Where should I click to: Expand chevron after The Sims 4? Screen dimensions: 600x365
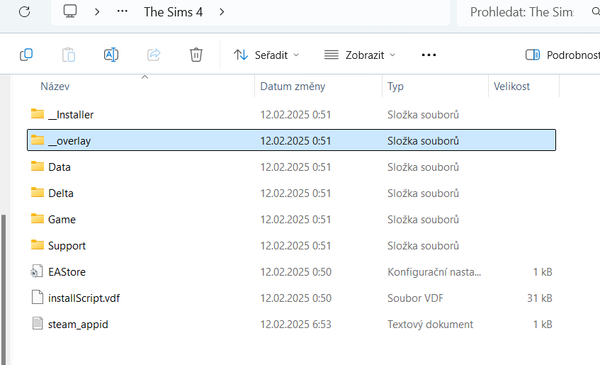pyautogui.click(x=222, y=12)
